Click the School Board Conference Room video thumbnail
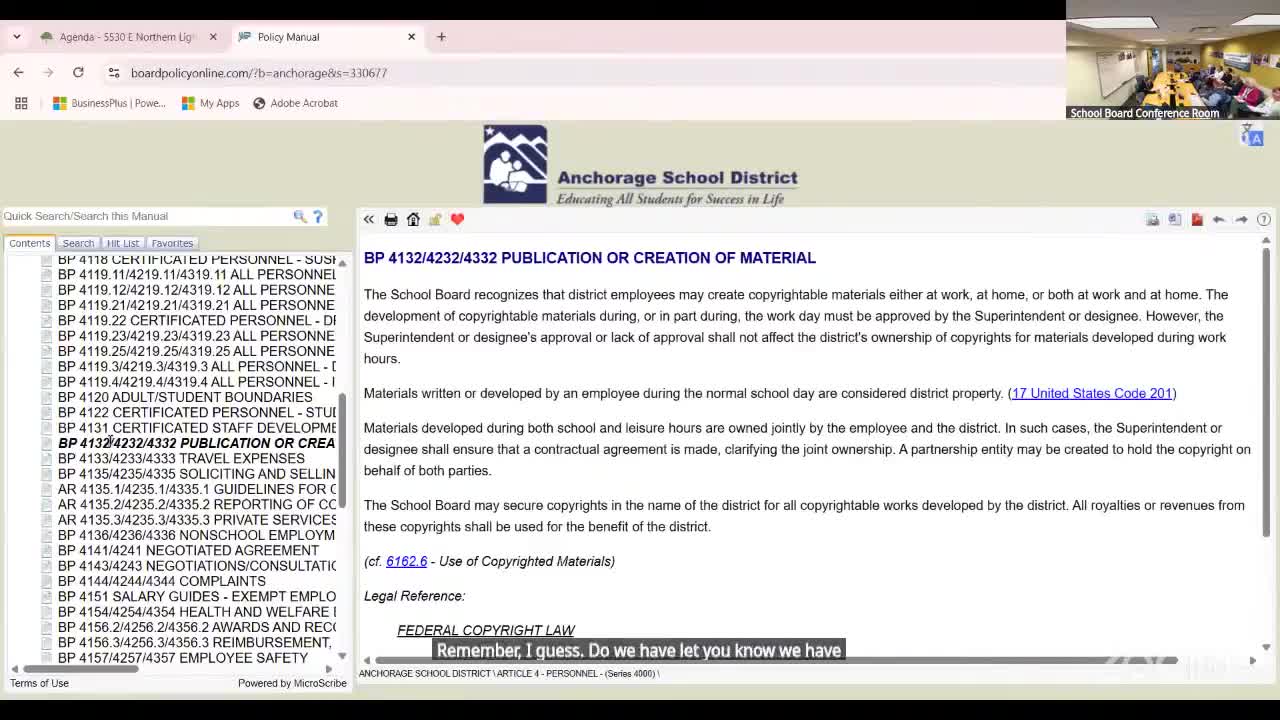 tap(1172, 60)
